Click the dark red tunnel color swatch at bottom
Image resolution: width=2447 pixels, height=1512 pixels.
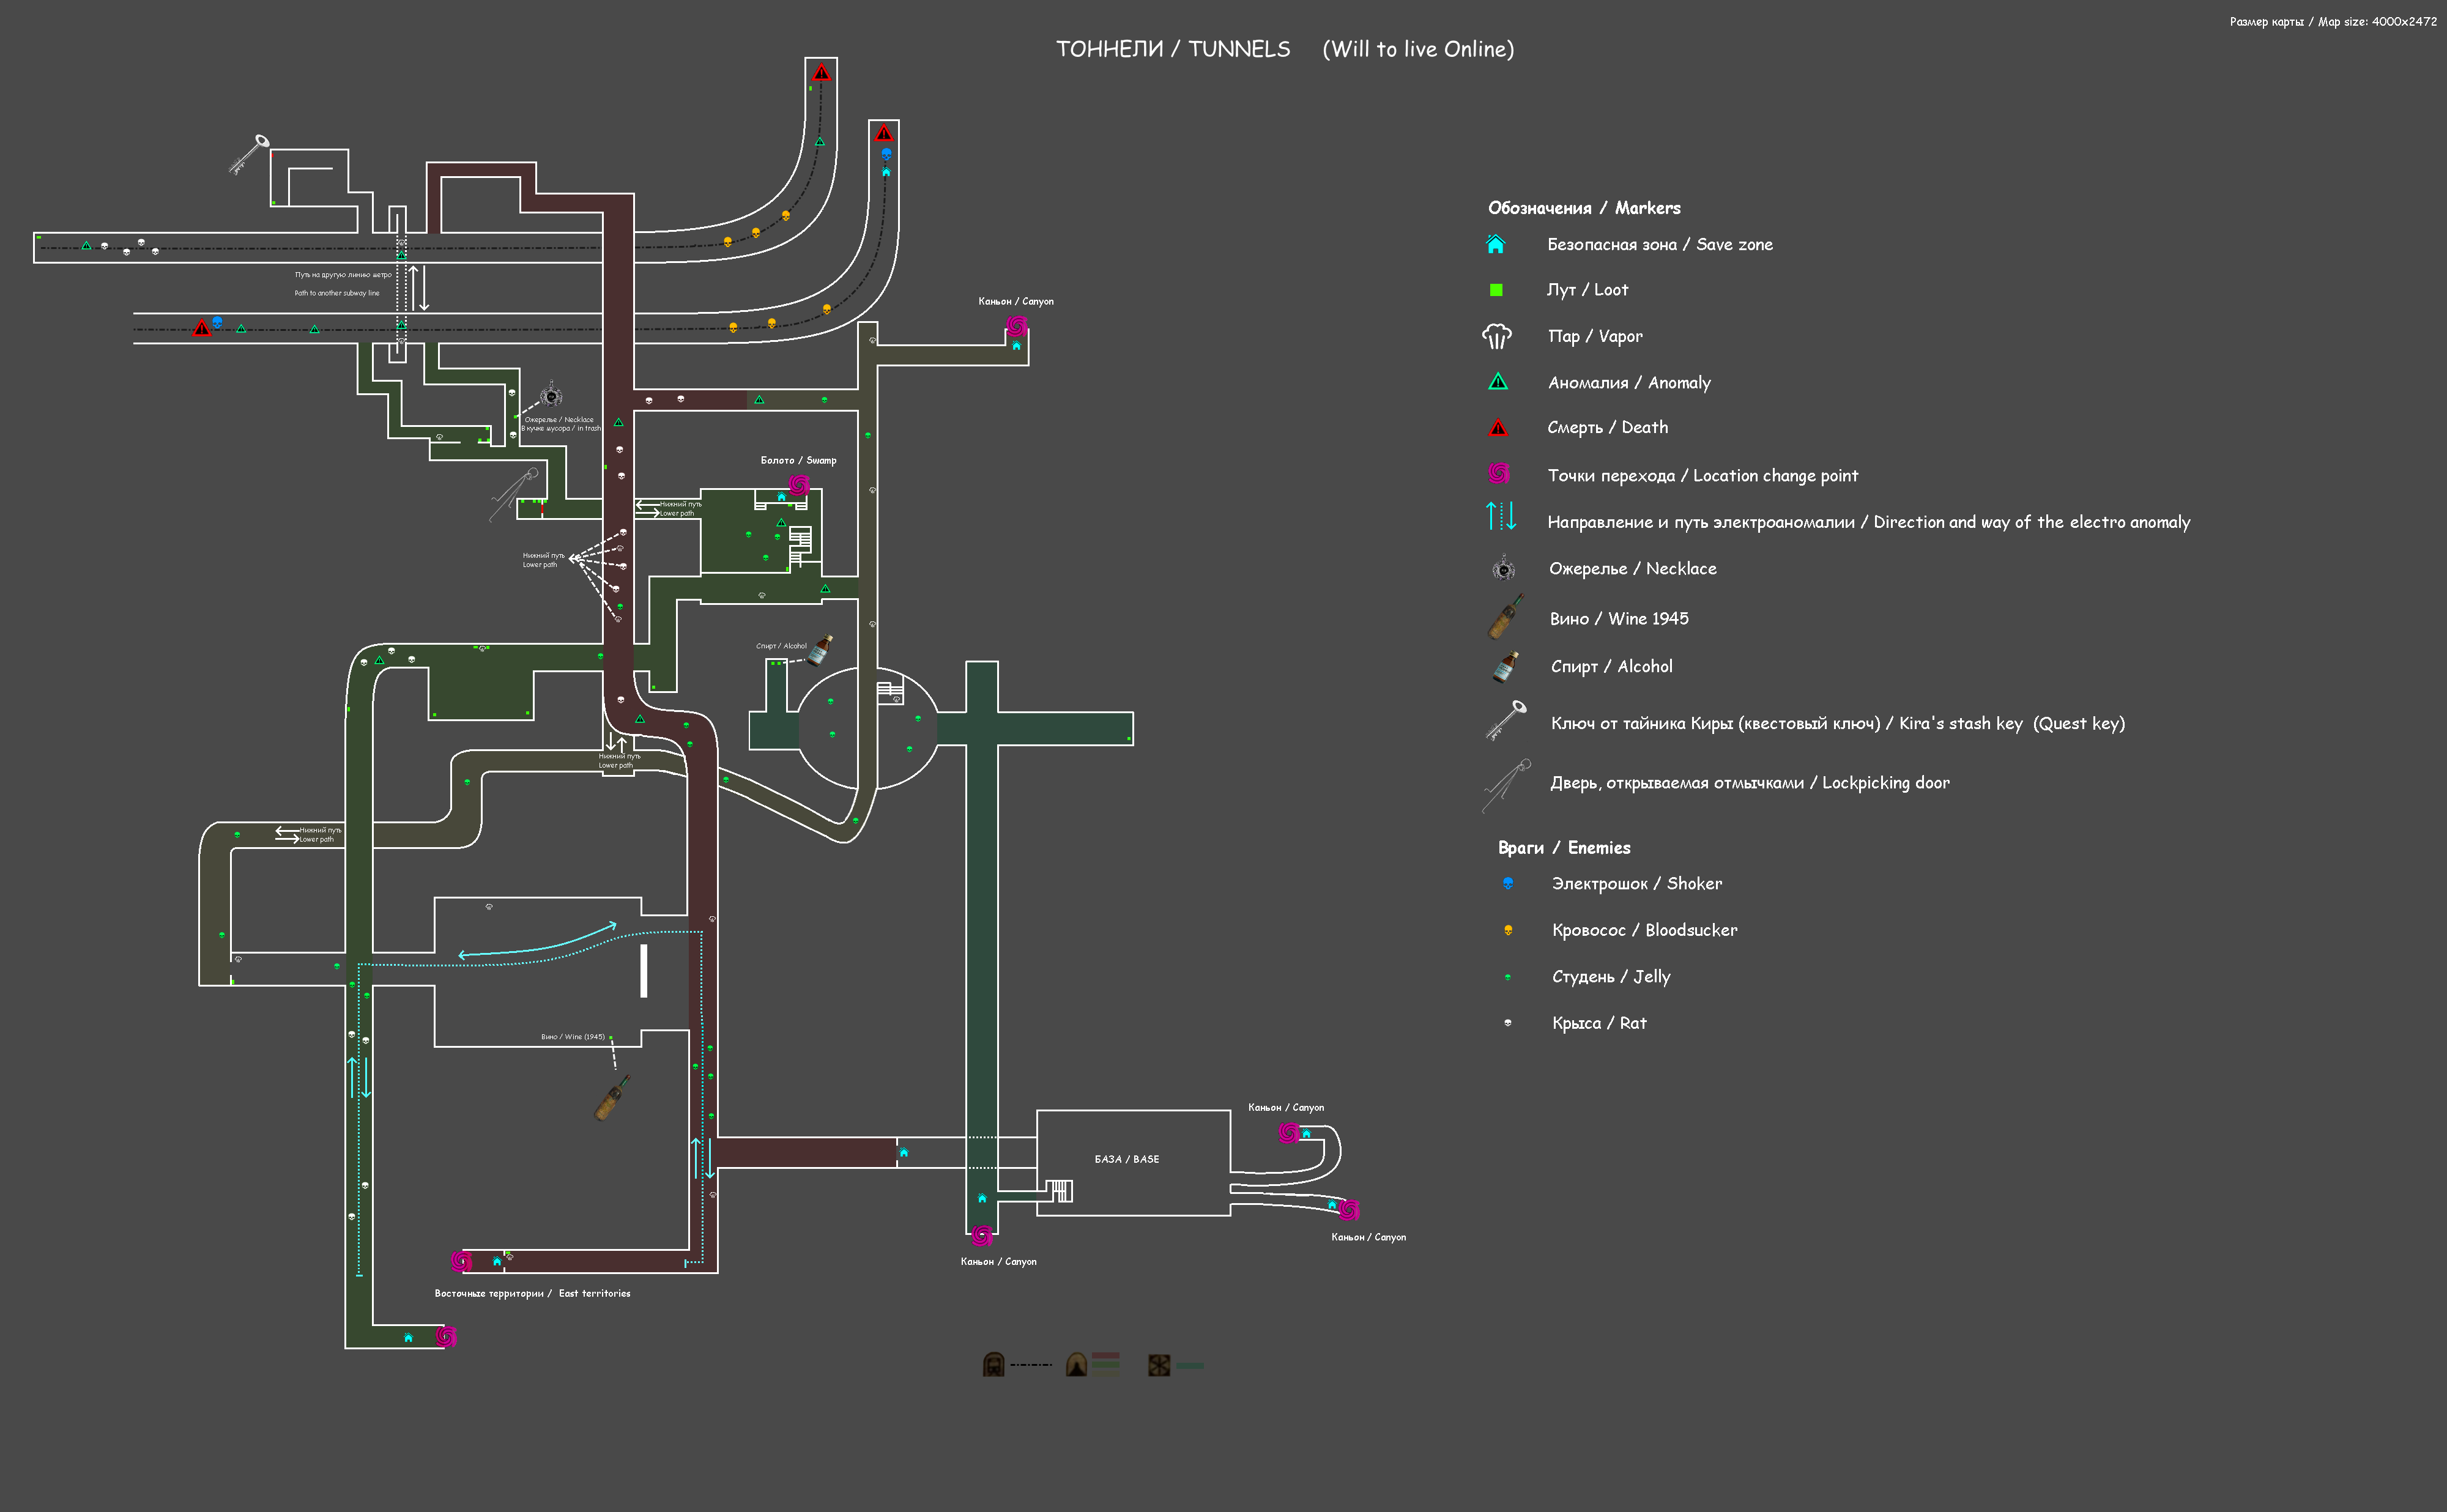[x=1105, y=1357]
